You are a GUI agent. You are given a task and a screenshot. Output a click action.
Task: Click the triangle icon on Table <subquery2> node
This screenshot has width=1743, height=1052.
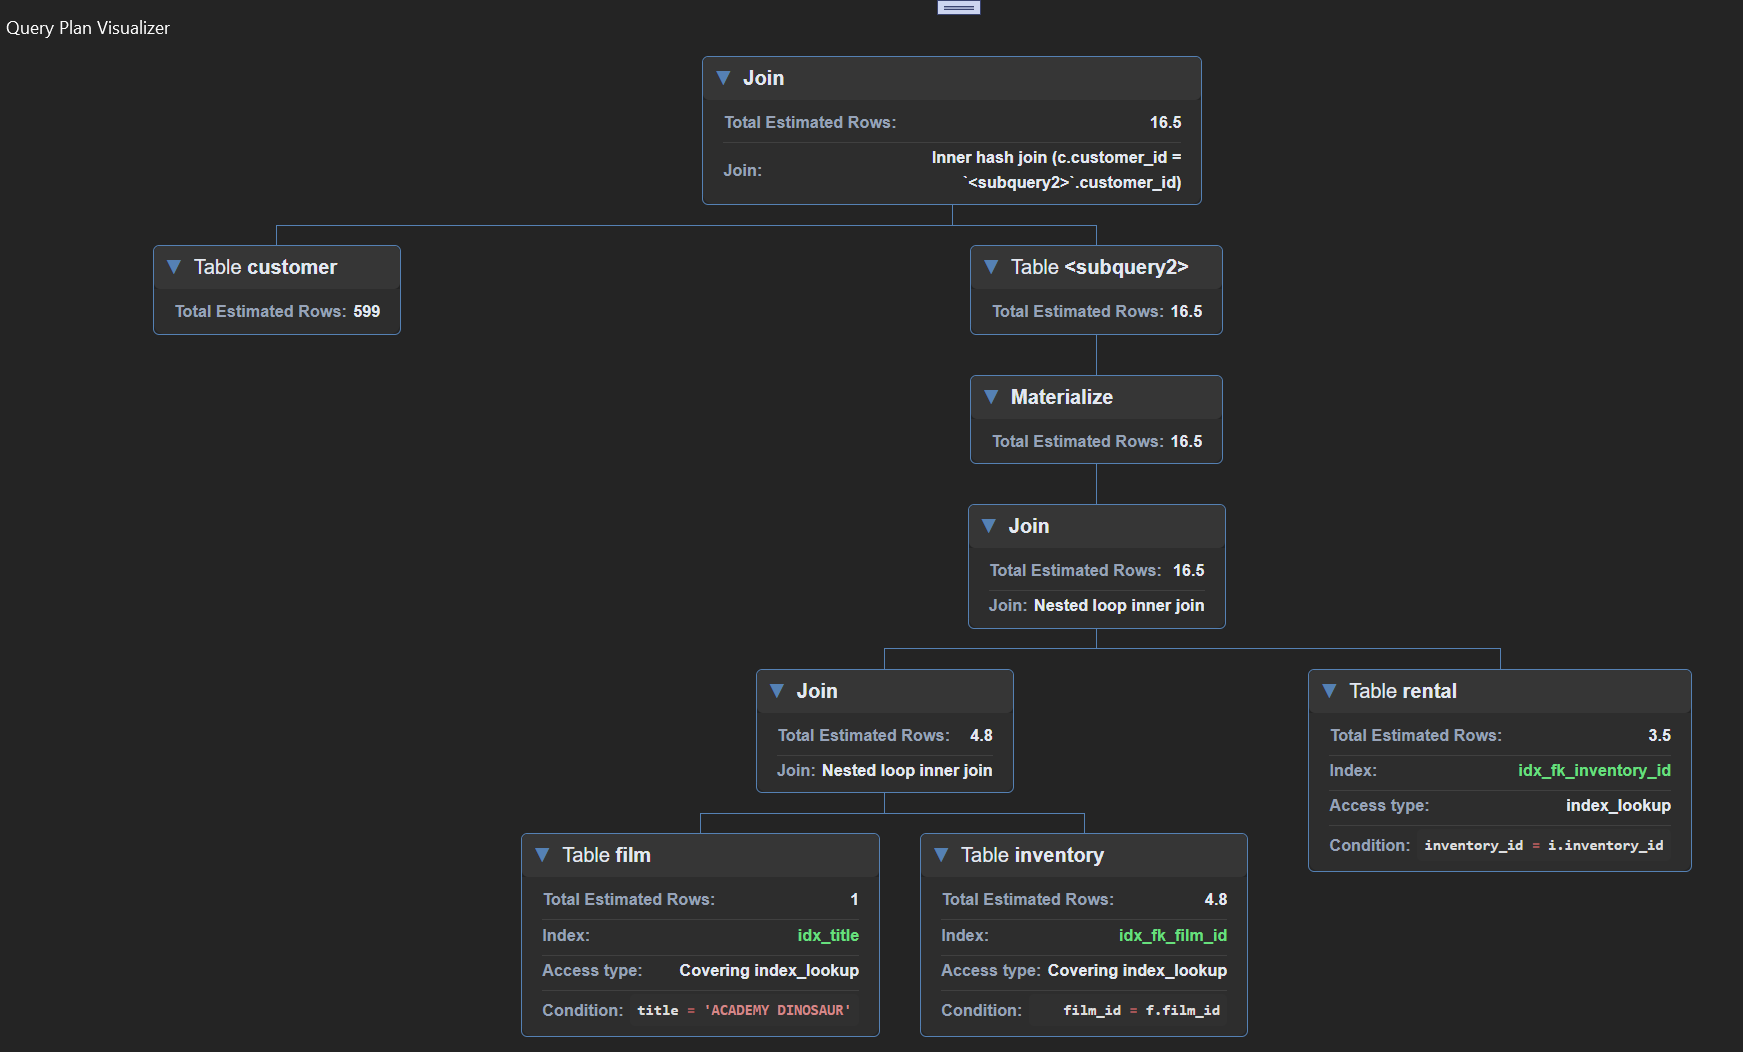[991, 267]
